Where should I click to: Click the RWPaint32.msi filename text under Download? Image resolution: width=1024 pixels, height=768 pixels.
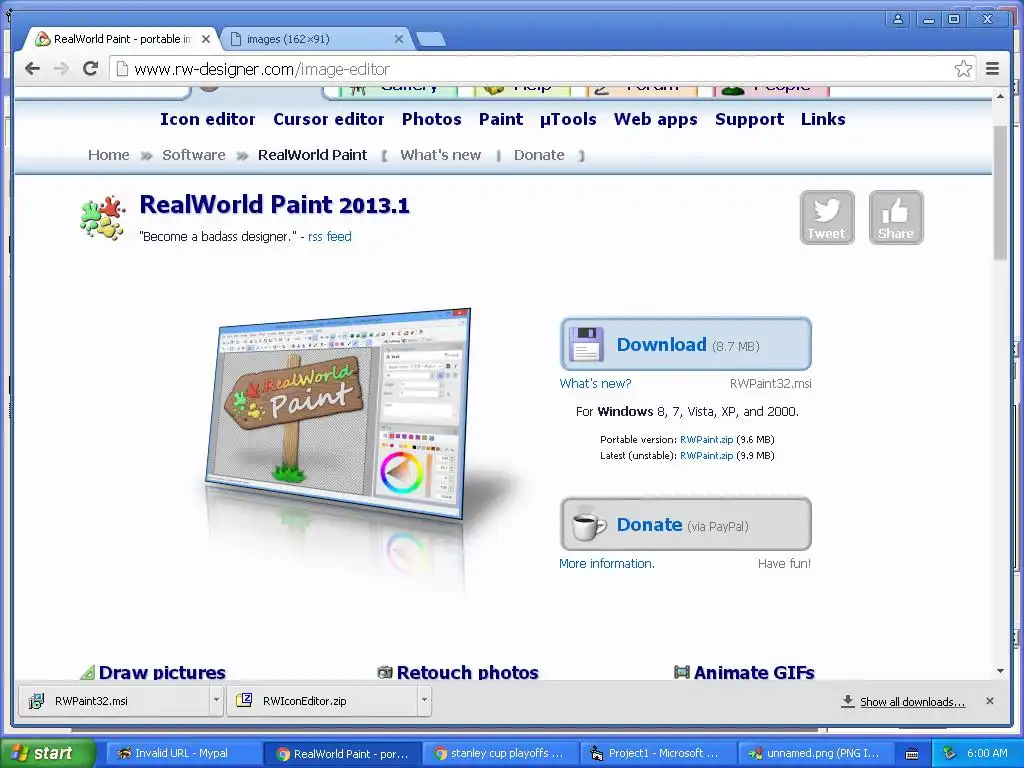coord(771,384)
